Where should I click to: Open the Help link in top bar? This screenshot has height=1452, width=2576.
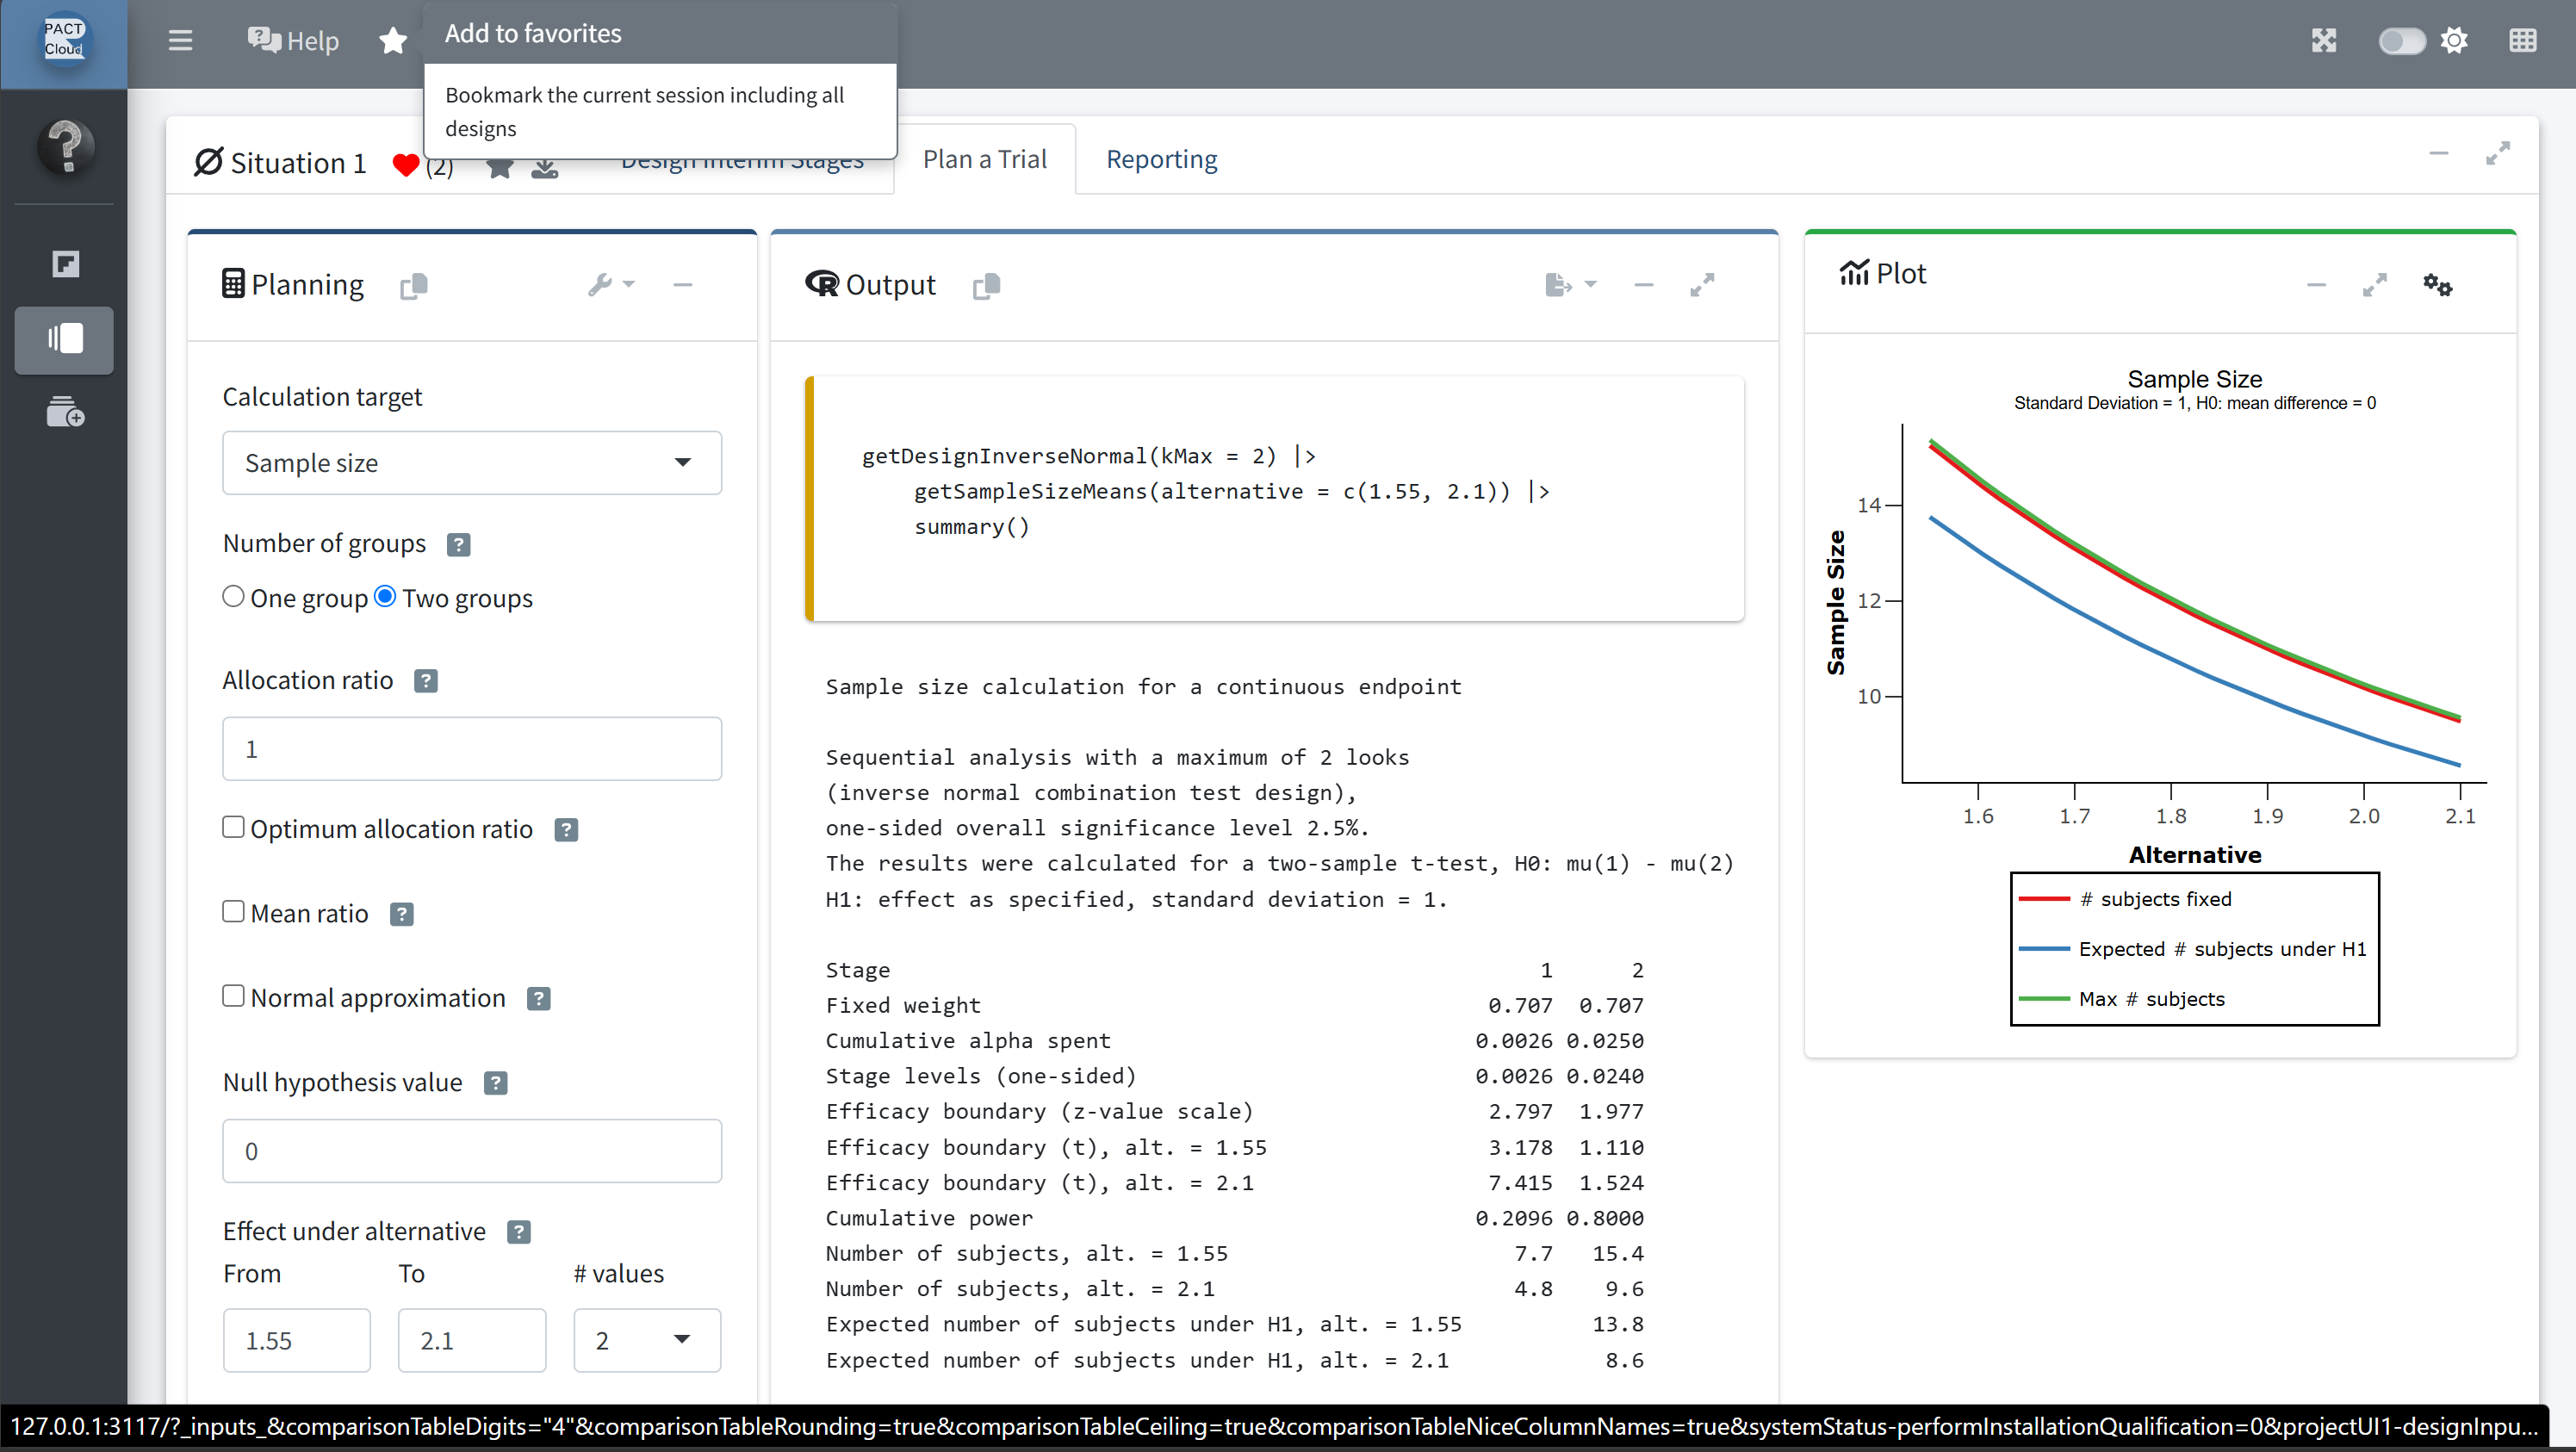tap(293, 40)
